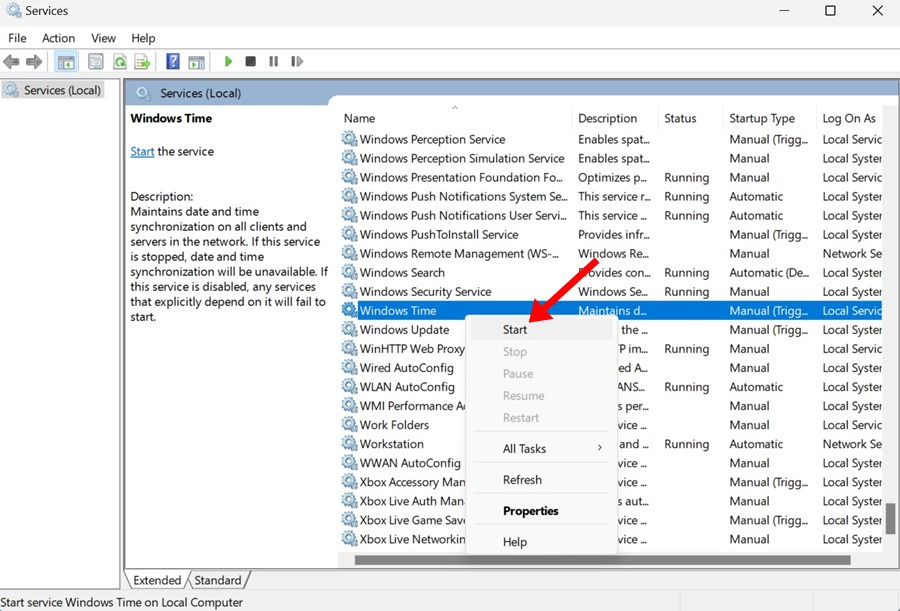Click the Back arrow toolbar icon
This screenshot has width=900, height=611.
coord(11,61)
